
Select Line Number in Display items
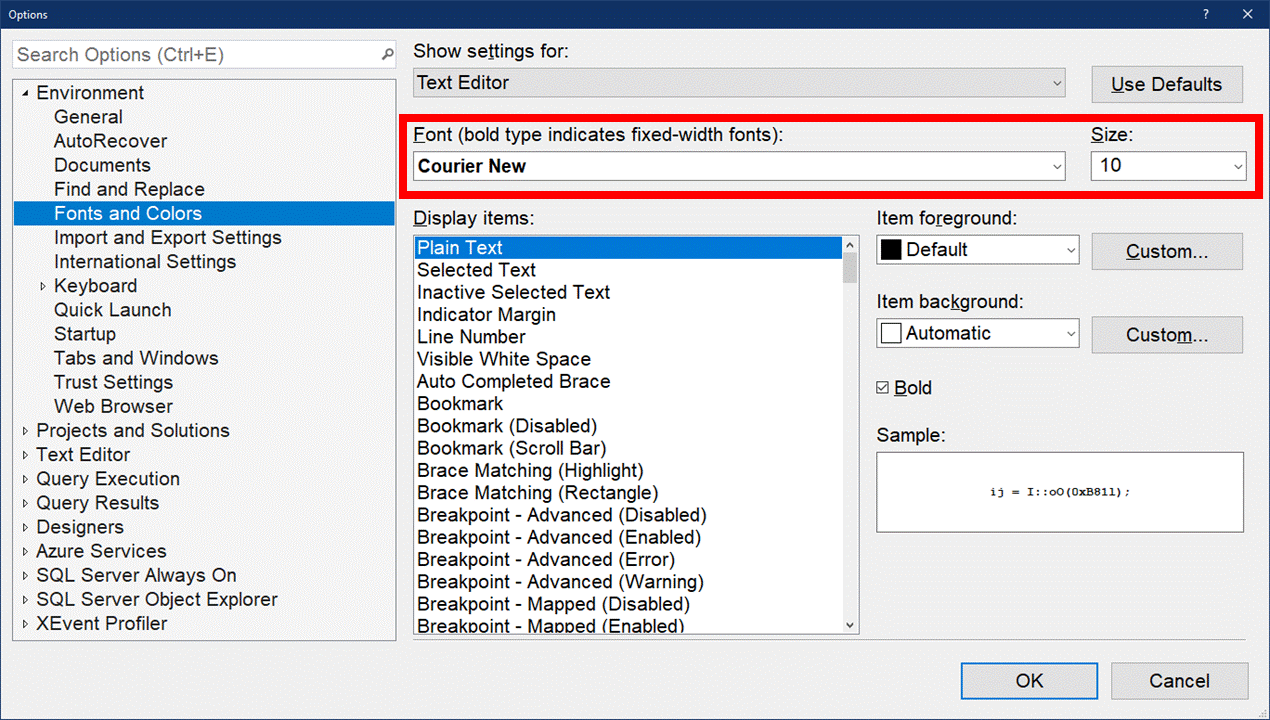471,337
